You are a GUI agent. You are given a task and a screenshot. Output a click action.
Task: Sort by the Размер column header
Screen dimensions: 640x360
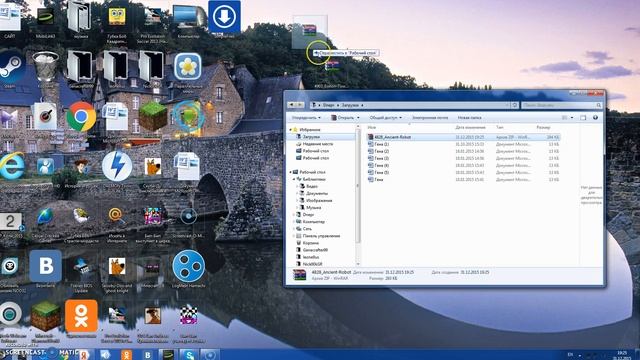tap(543, 128)
